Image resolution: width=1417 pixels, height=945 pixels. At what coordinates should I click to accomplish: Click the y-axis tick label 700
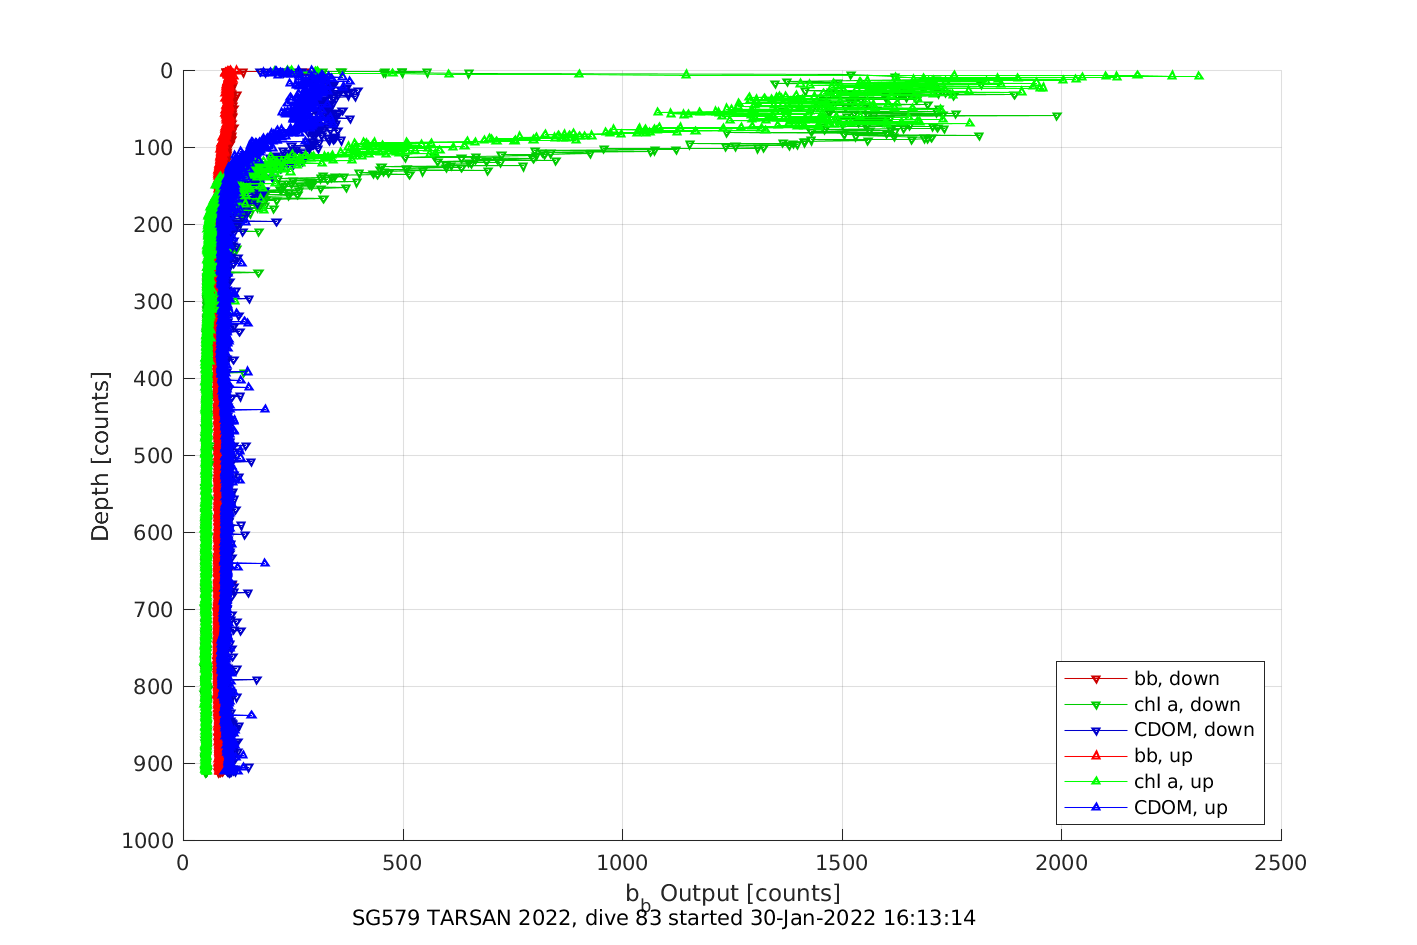[153, 610]
